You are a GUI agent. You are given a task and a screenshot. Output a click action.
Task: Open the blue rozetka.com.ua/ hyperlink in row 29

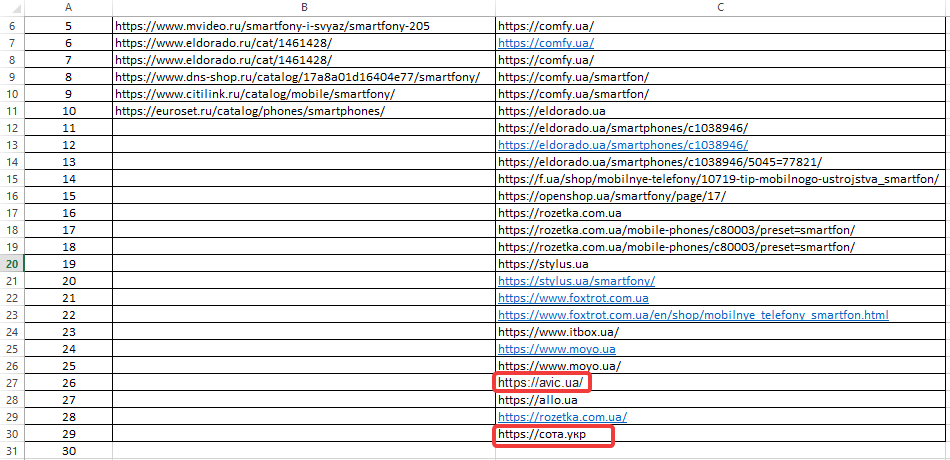click(x=562, y=417)
